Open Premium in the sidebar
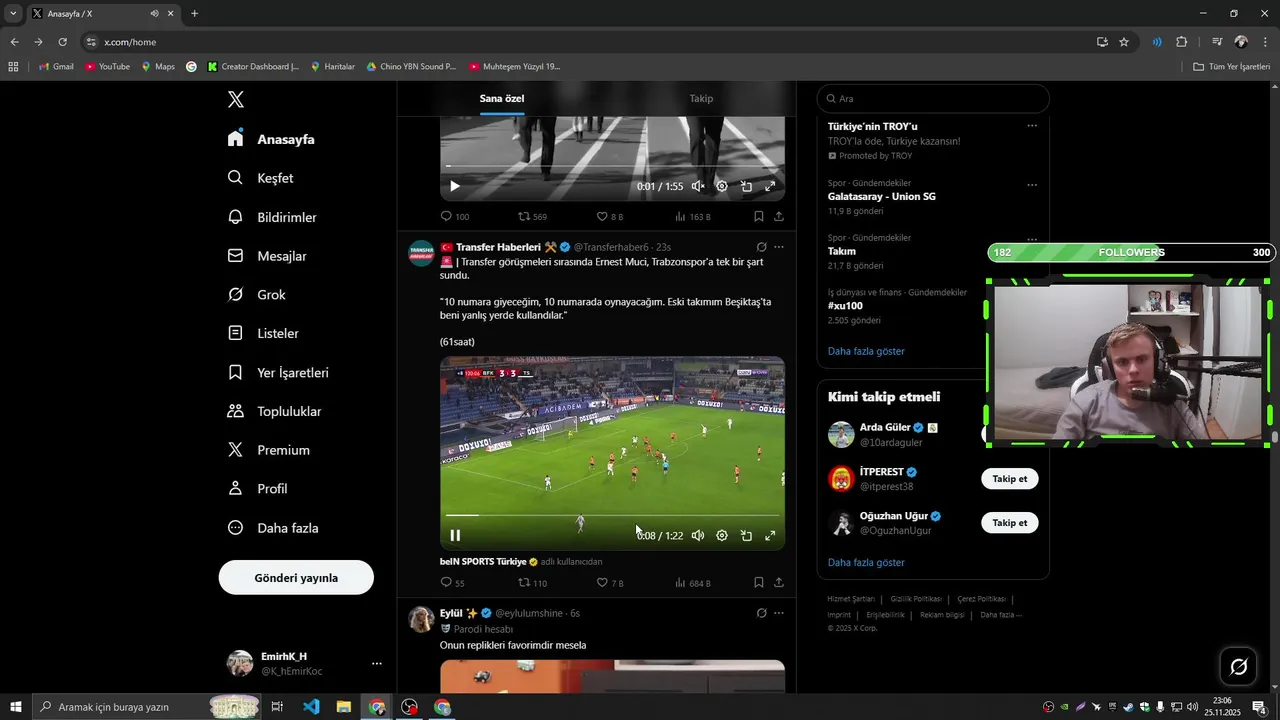The height and width of the screenshot is (720, 1280). pyautogui.click(x=268, y=450)
